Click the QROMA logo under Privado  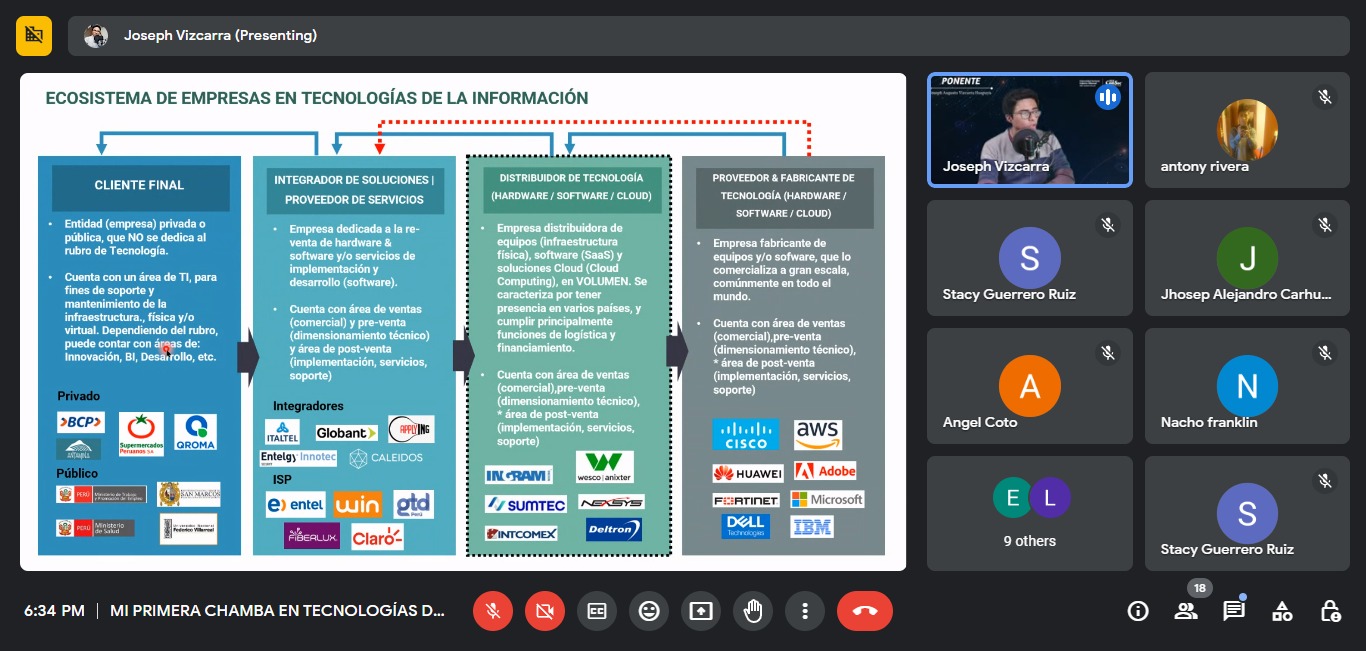195,433
